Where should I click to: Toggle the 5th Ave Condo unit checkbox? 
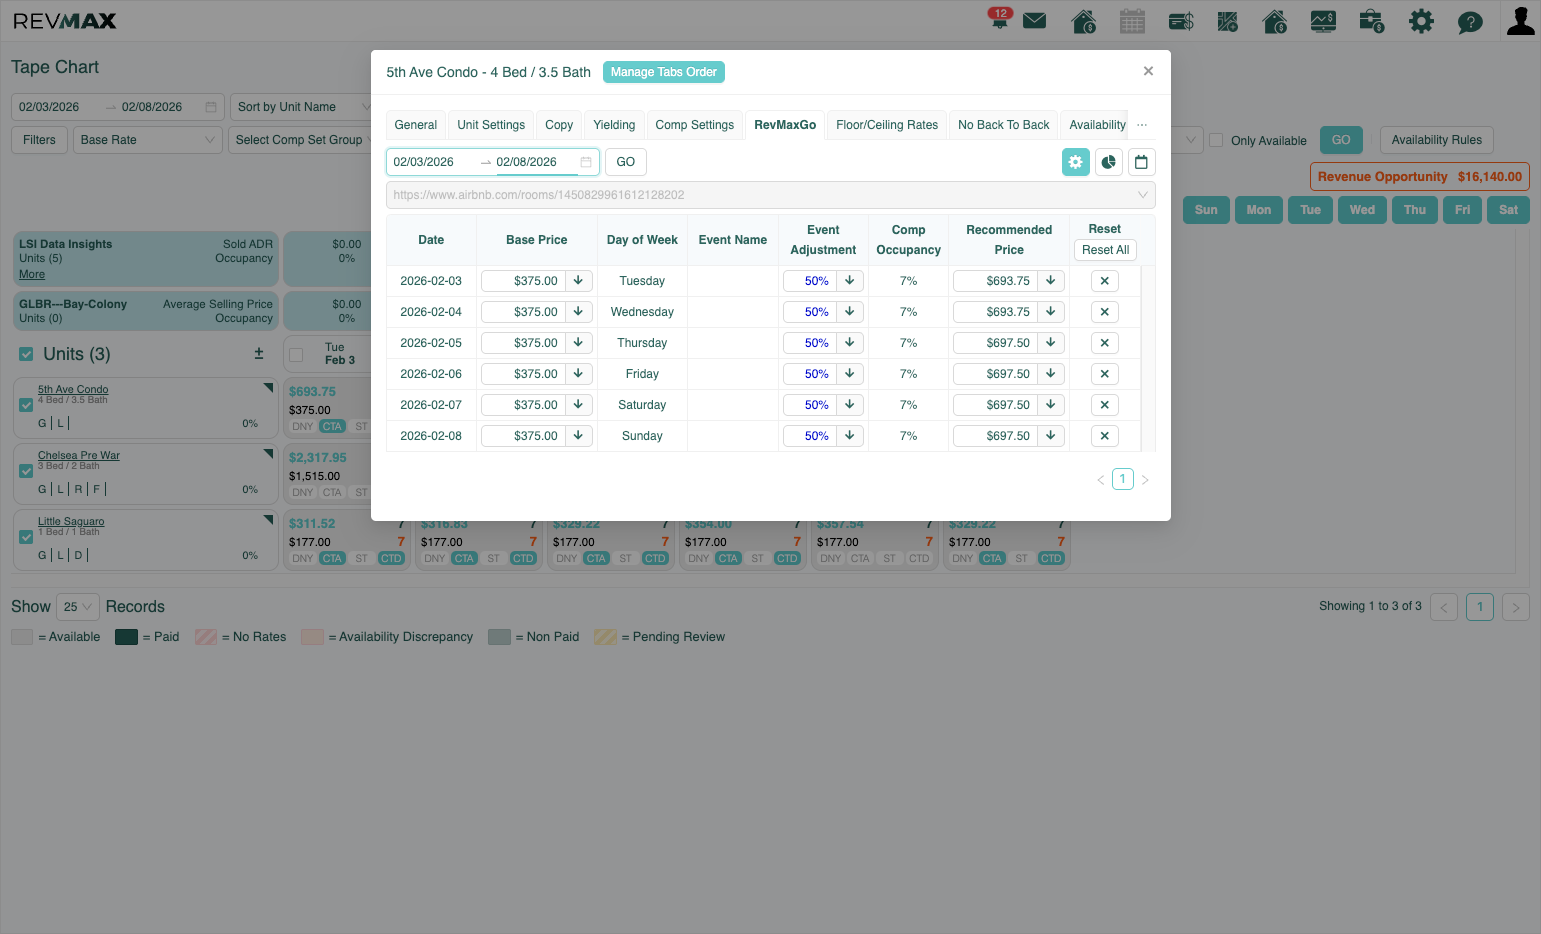click(26, 405)
